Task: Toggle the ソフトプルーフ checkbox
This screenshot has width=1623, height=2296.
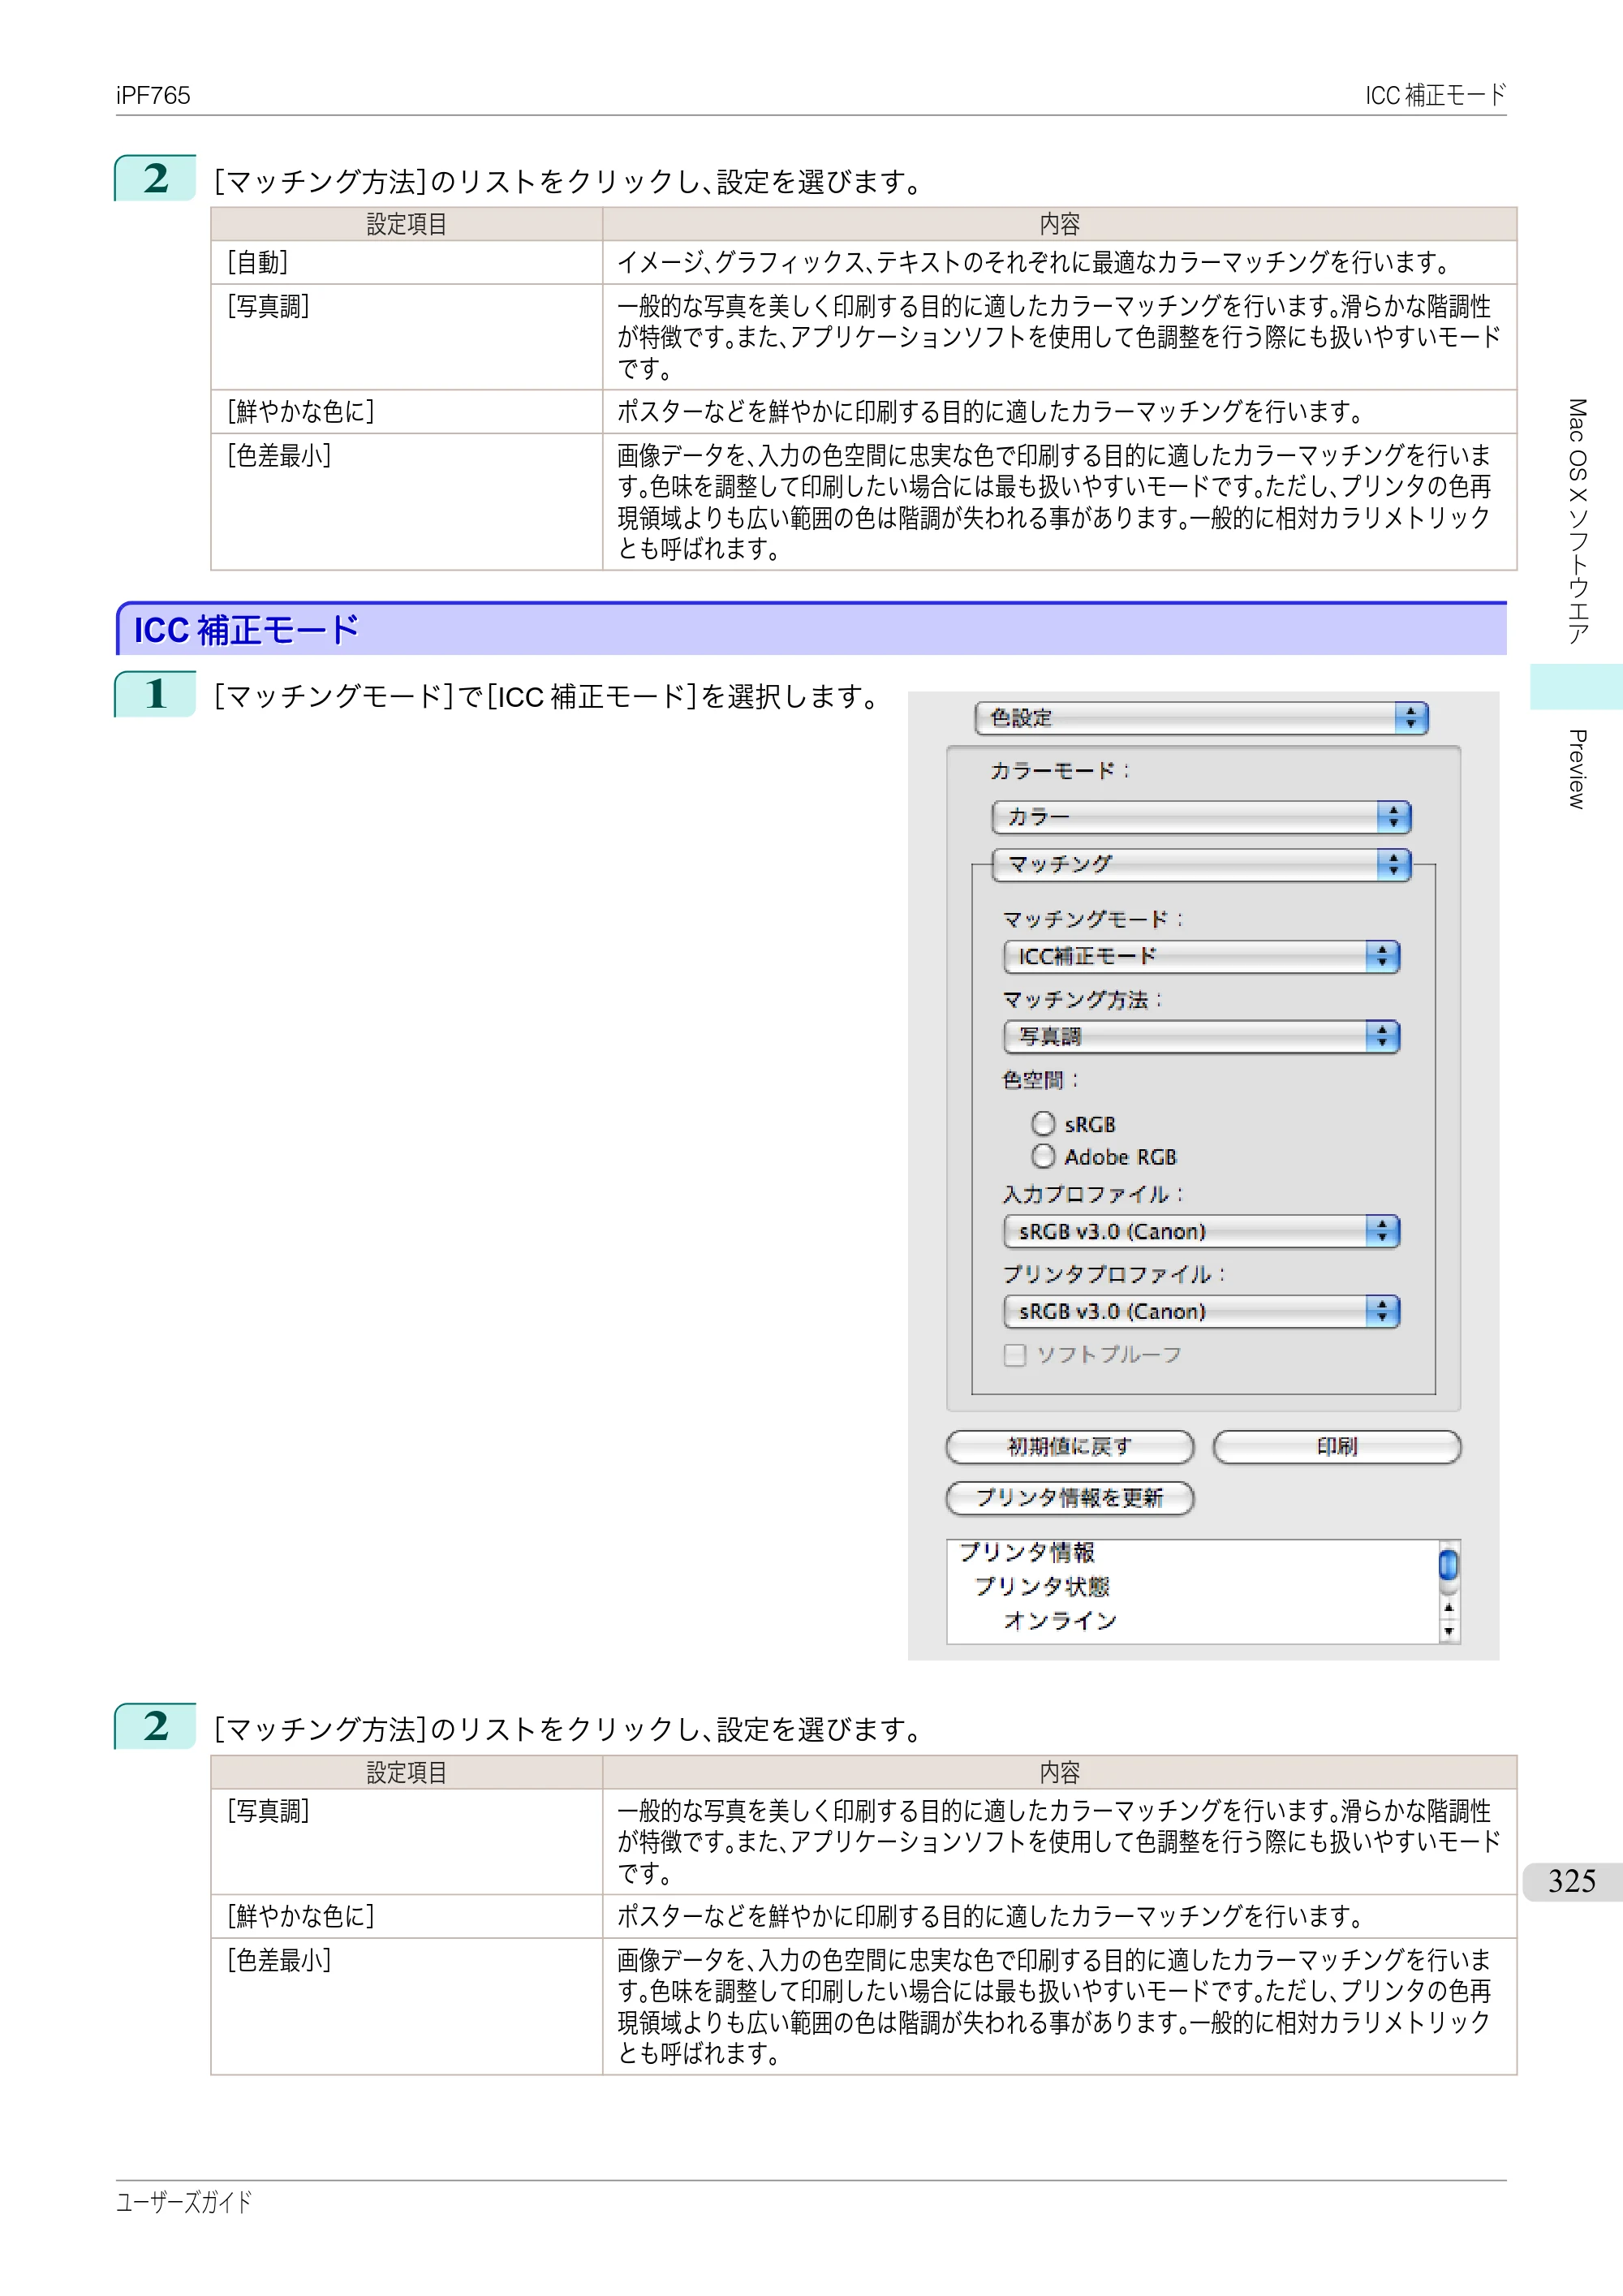Action: pyautogui.click(x=1015, y=1355)
